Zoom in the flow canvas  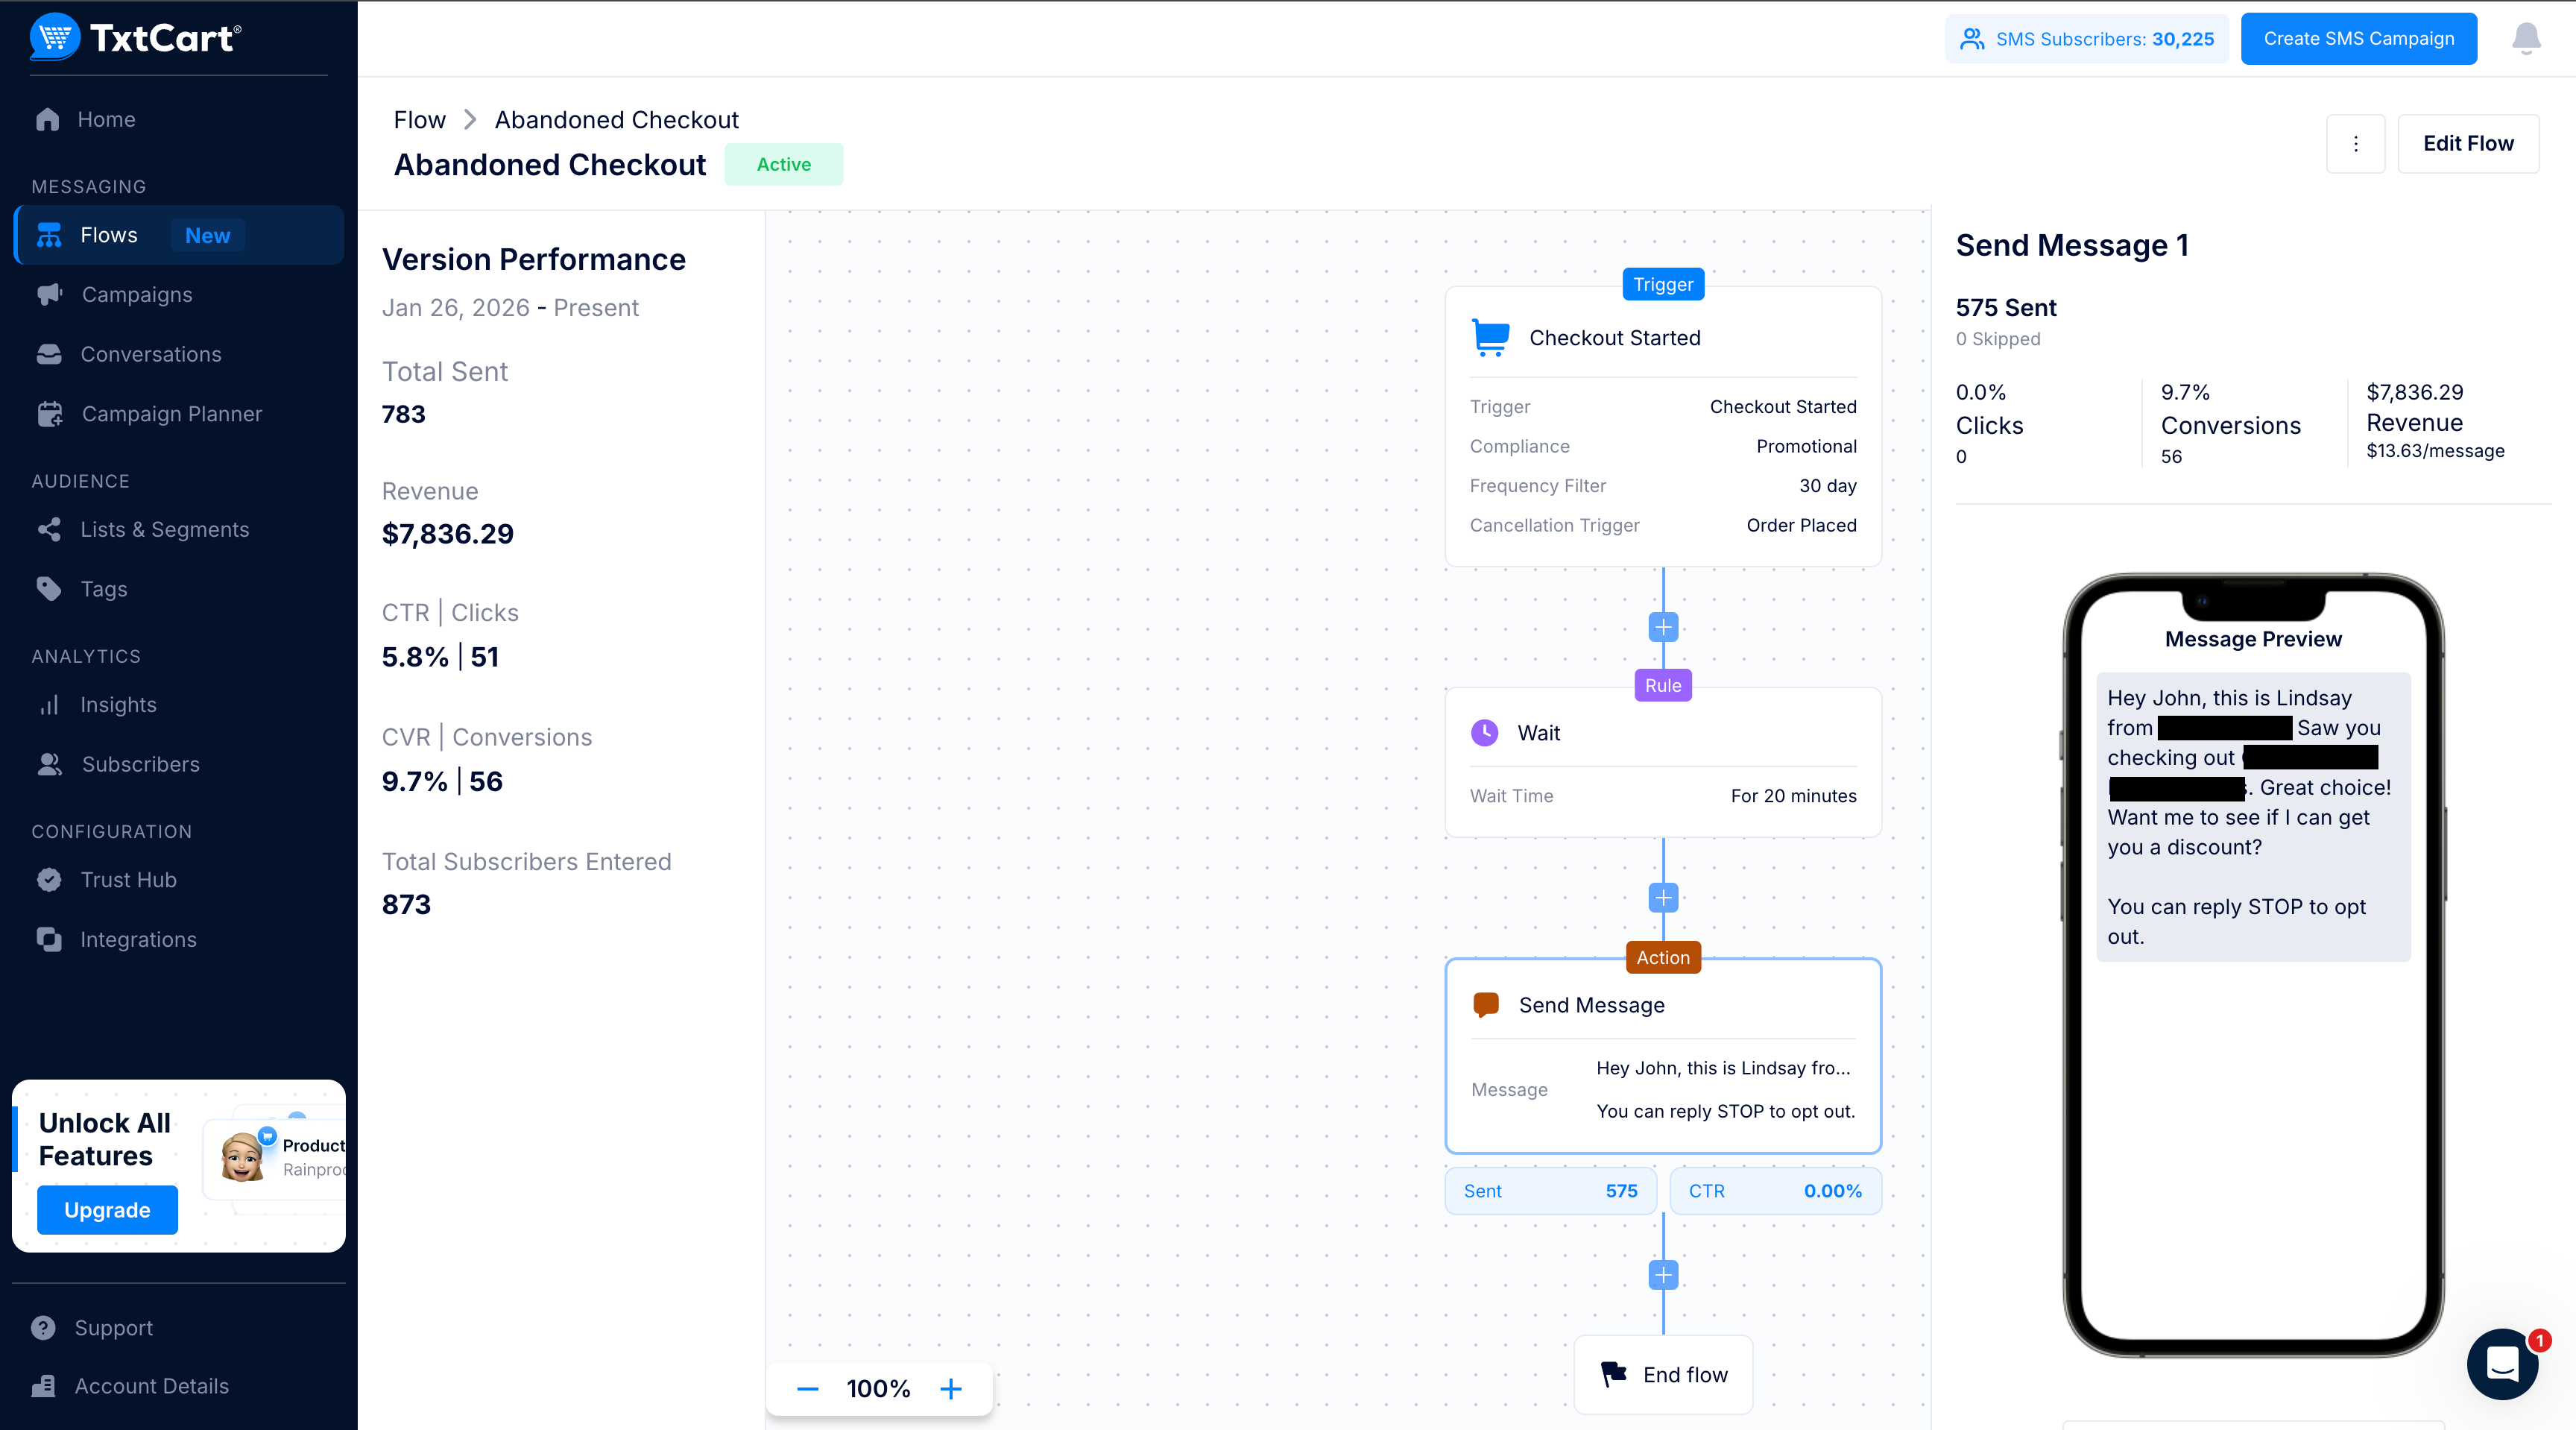951,1389
